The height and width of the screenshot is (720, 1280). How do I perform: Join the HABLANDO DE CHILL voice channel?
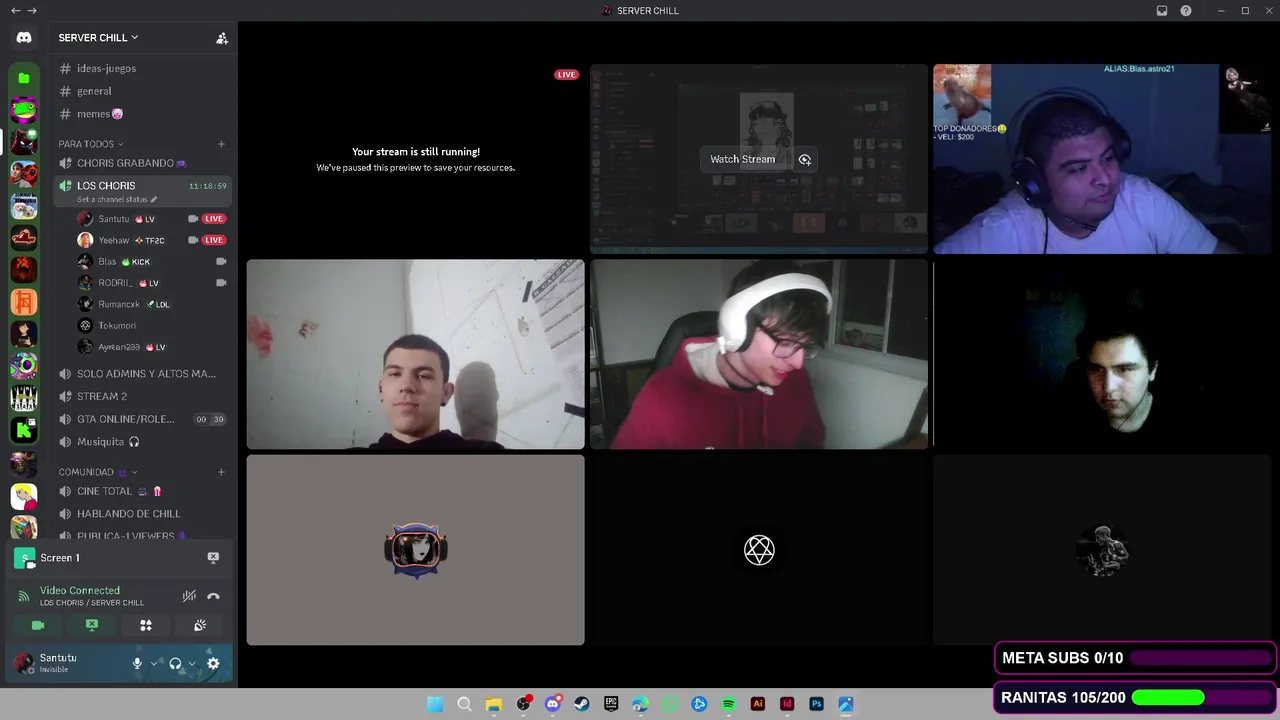142,514
